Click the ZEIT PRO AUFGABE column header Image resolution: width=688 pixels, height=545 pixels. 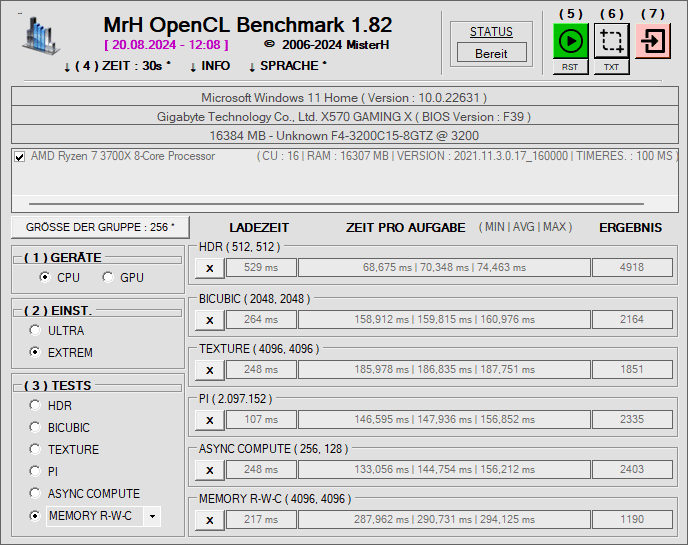[405, 228]
